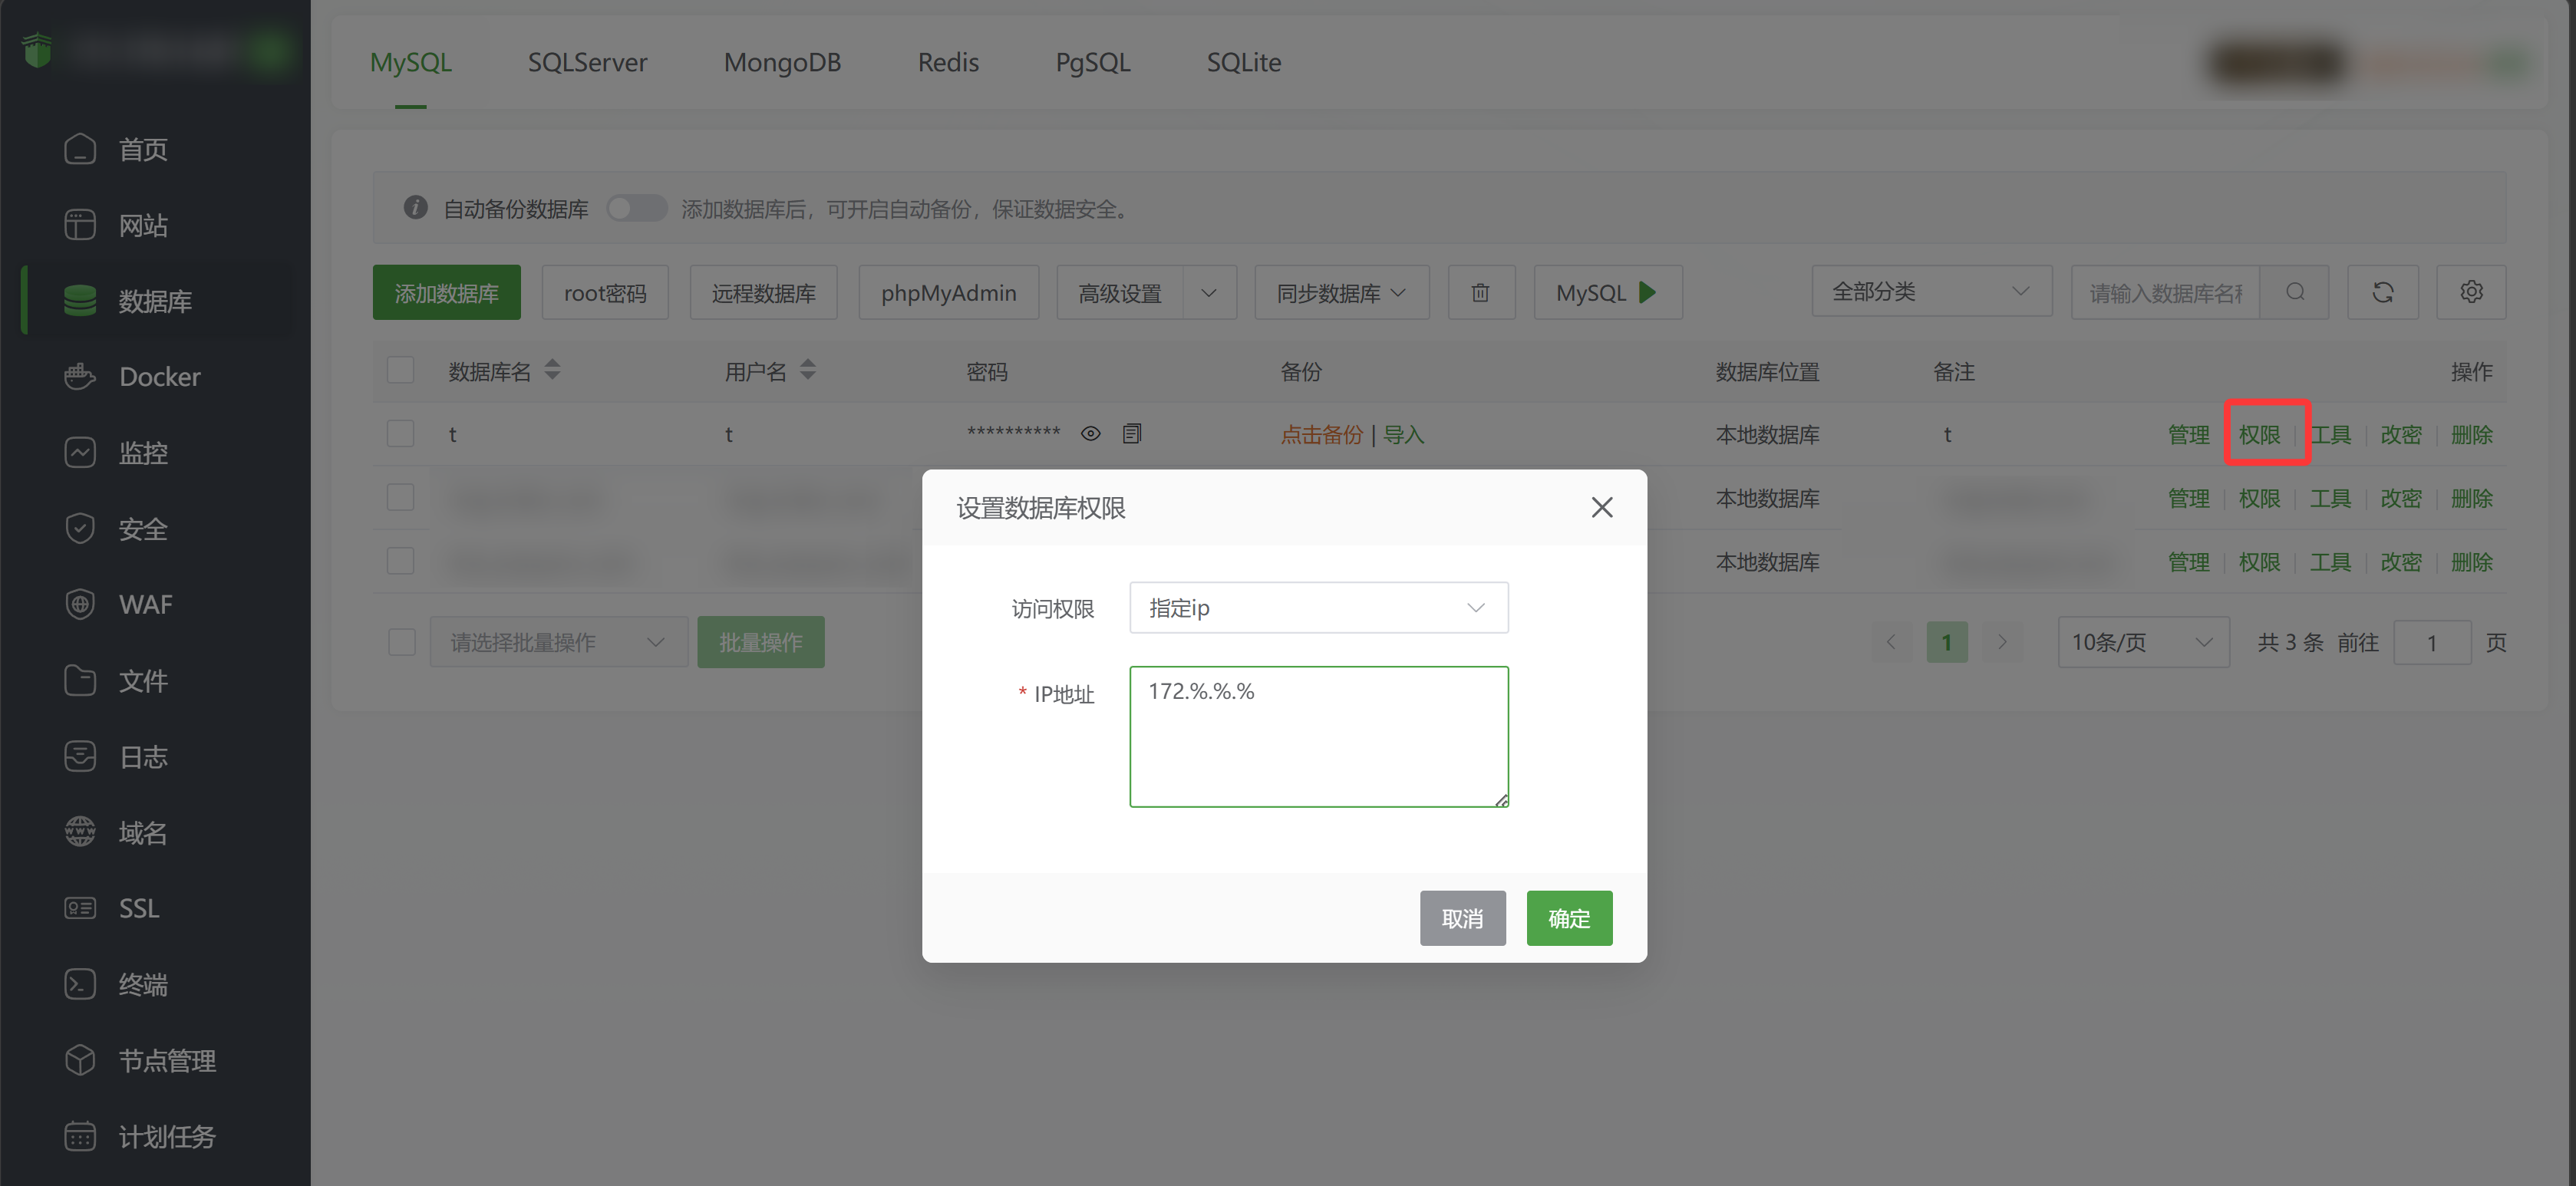Viewport: 2576px width, 1186px height.
Task: Refresh the database list
Action: [x=2383, y=292]
